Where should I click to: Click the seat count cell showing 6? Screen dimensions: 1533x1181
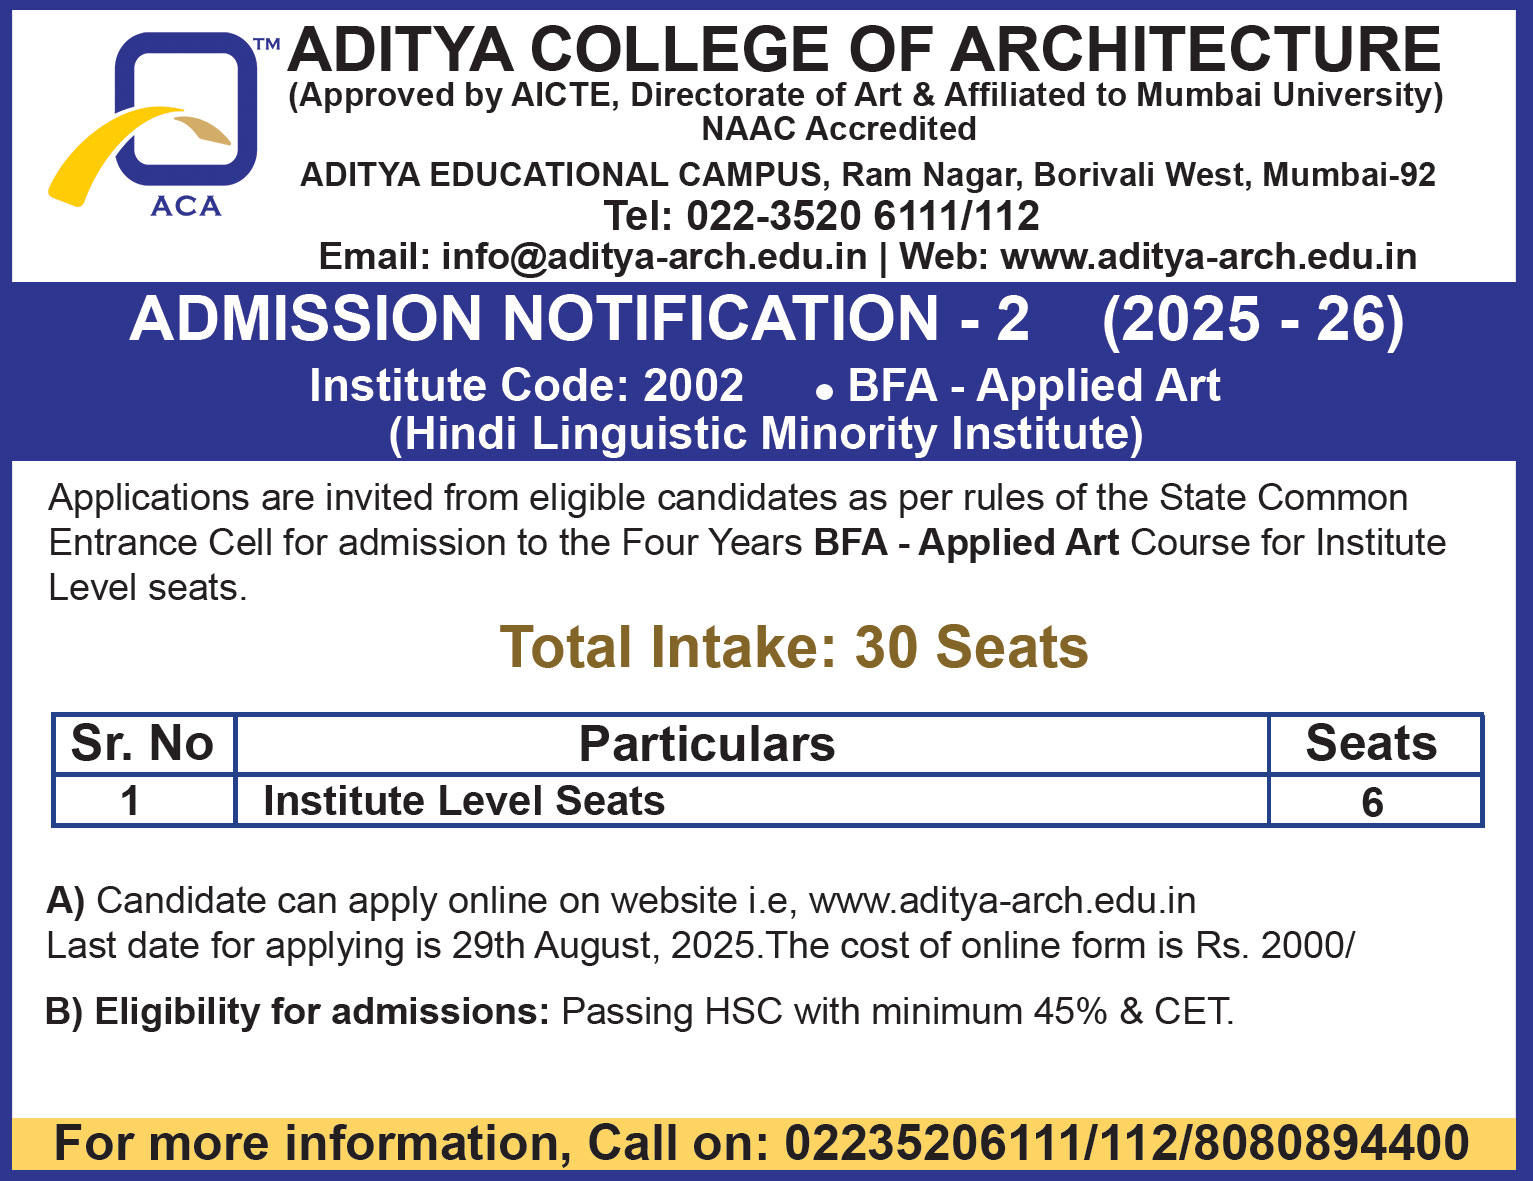click(1372, 802)
